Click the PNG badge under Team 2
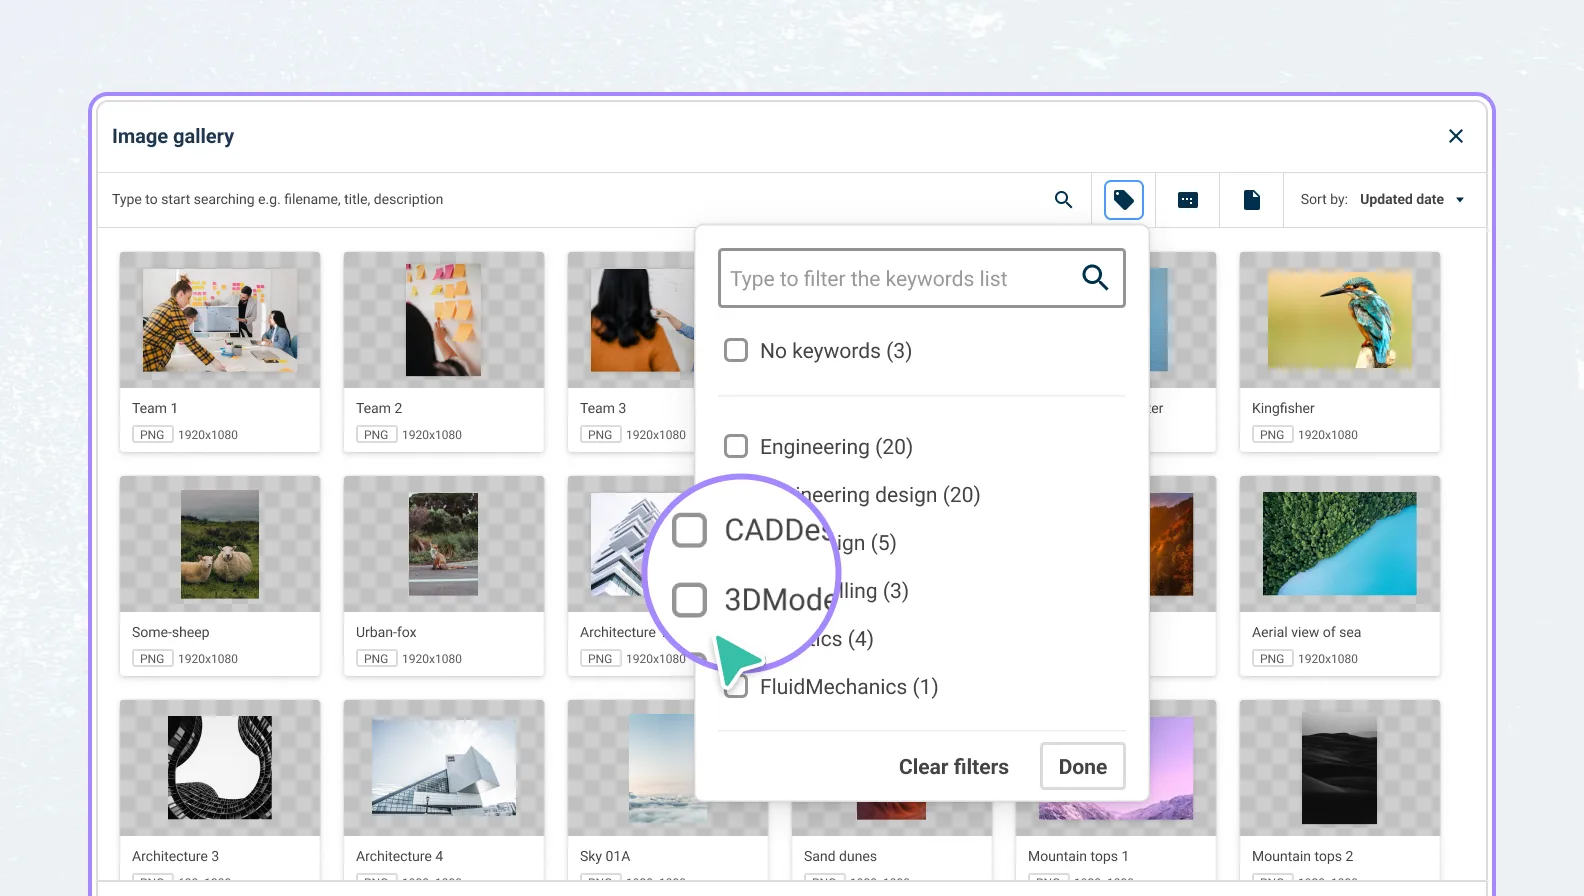Screen dimensions: 1584x896 click(x=376, y=435)
